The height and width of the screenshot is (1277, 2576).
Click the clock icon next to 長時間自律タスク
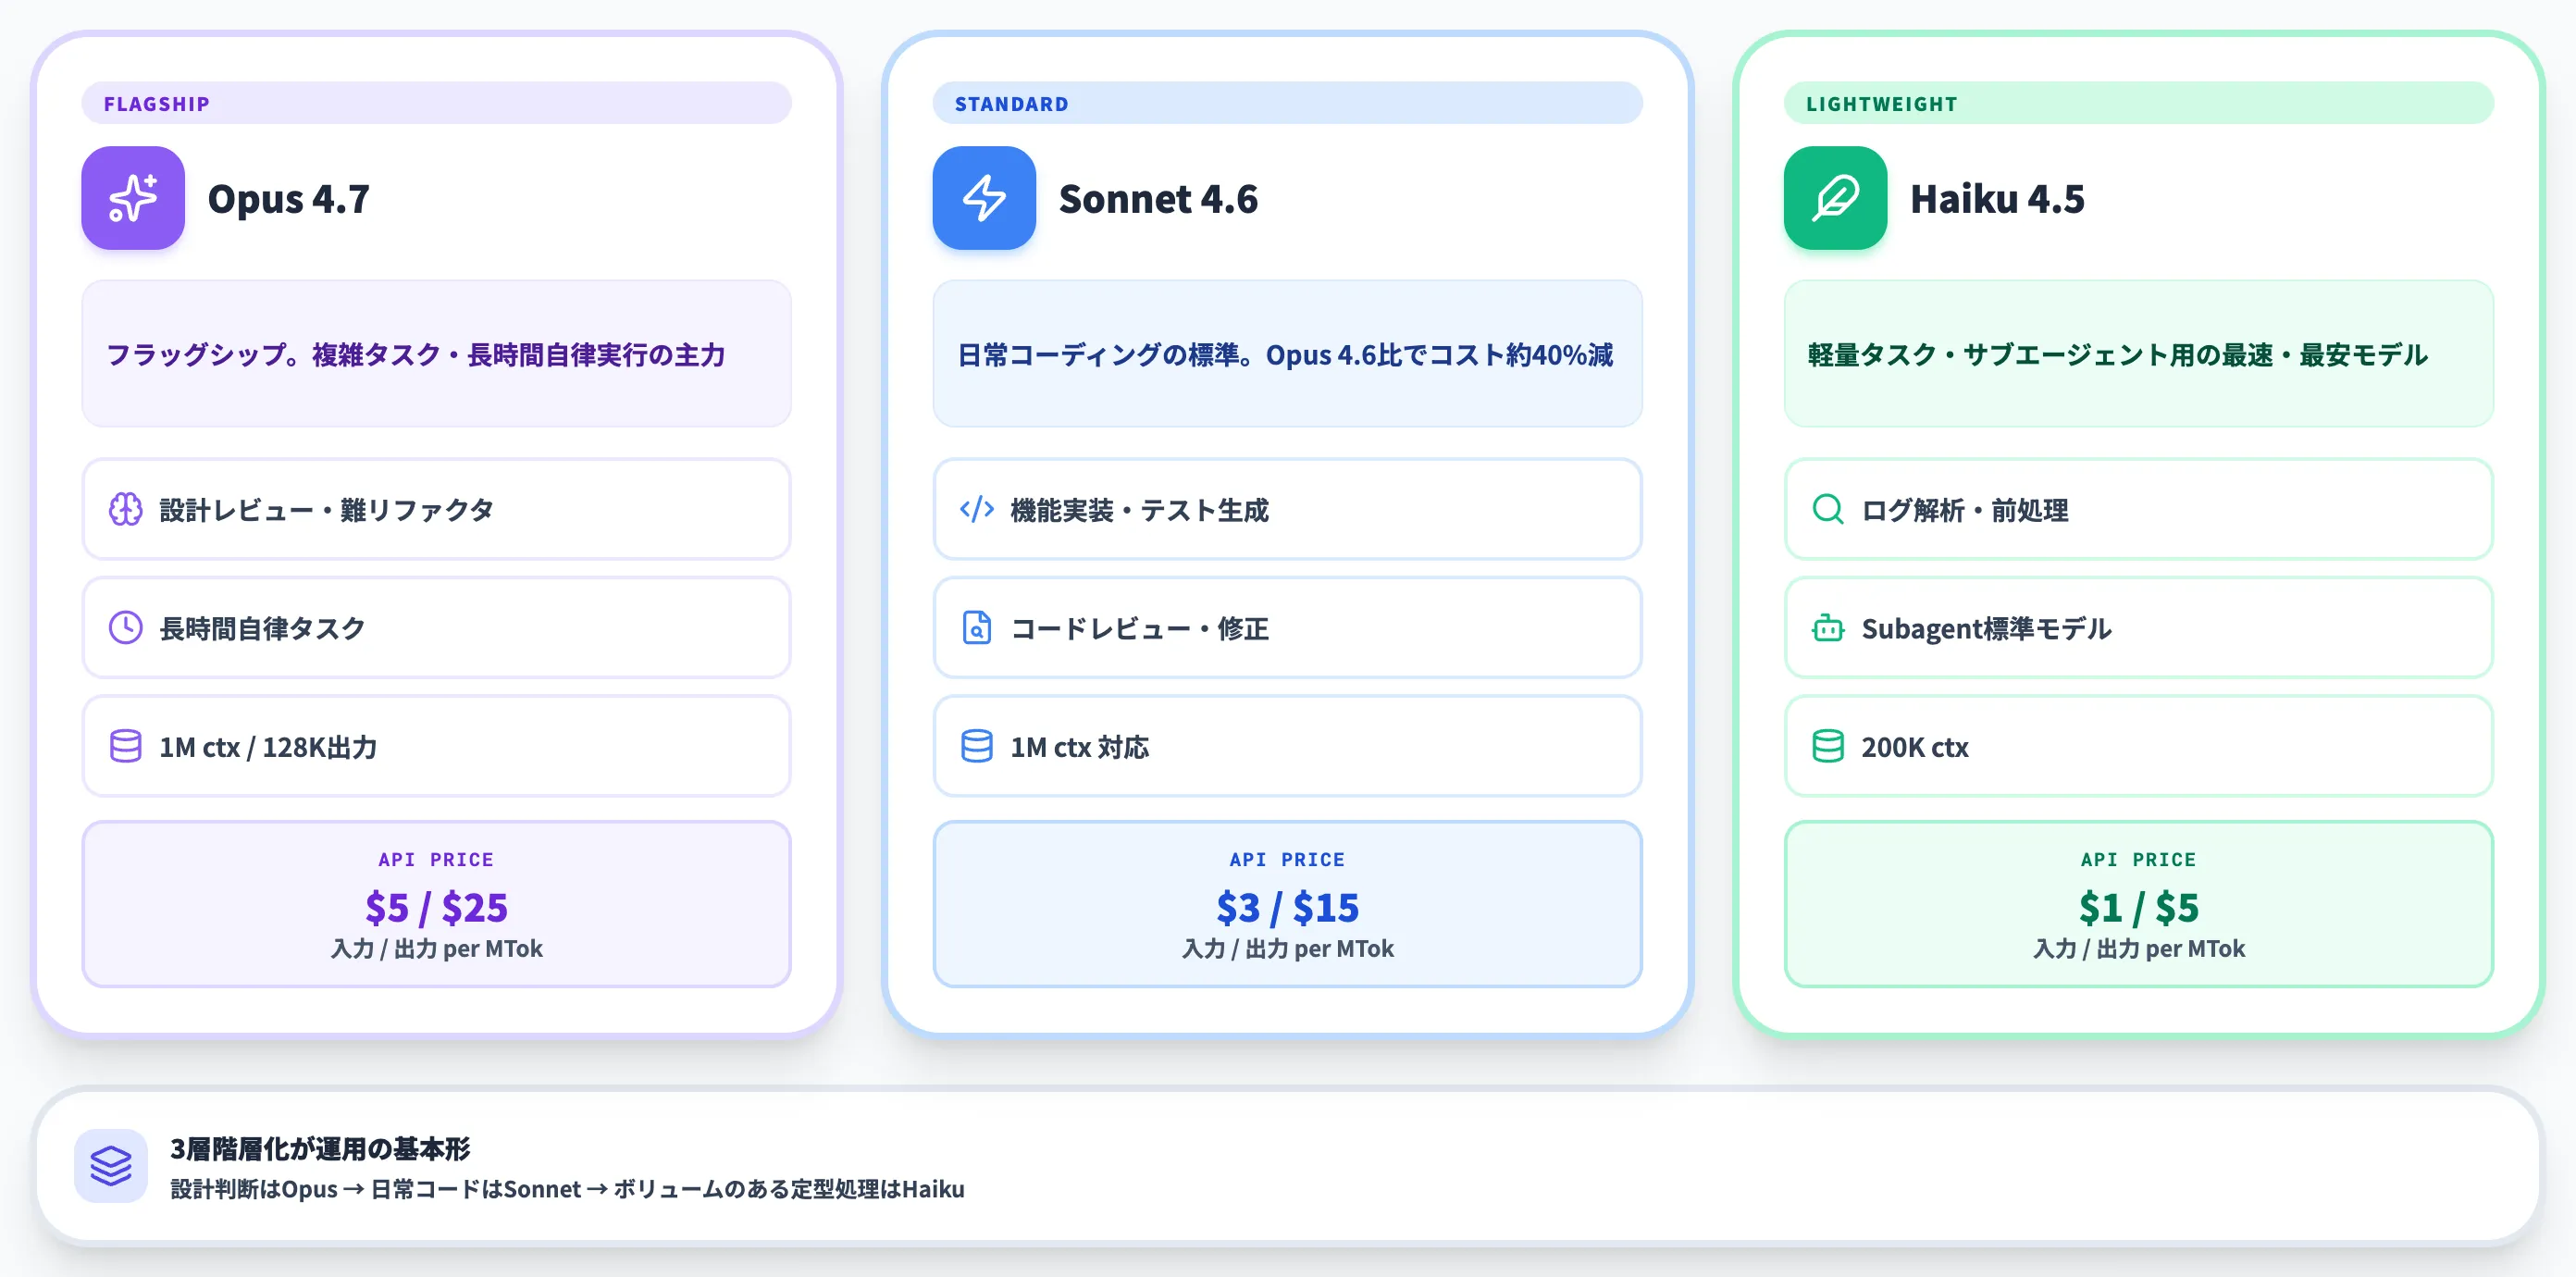125,628
